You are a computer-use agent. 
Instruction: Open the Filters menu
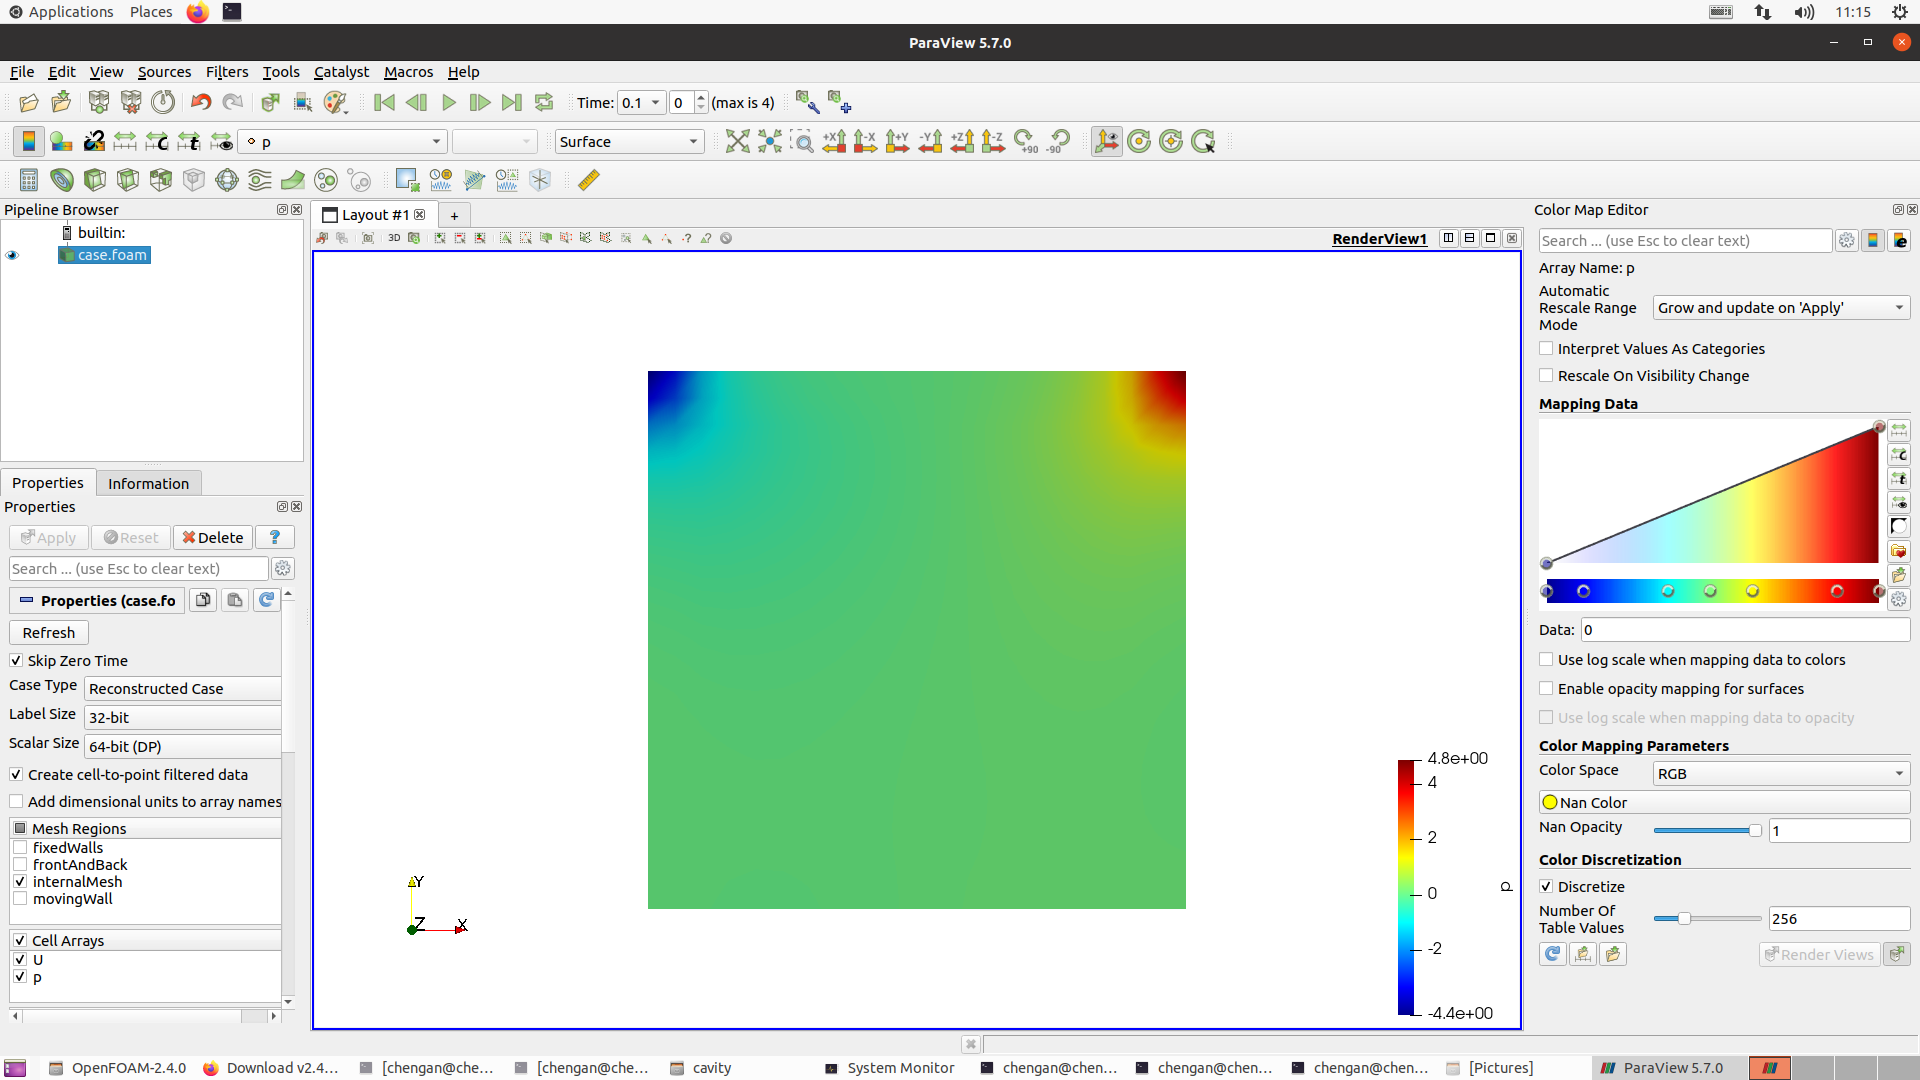coord(227,72)
